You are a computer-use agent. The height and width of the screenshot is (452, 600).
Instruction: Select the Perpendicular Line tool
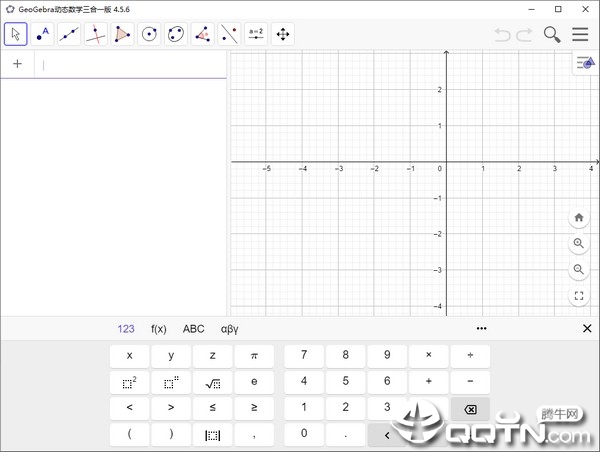(x=96, y=34)
